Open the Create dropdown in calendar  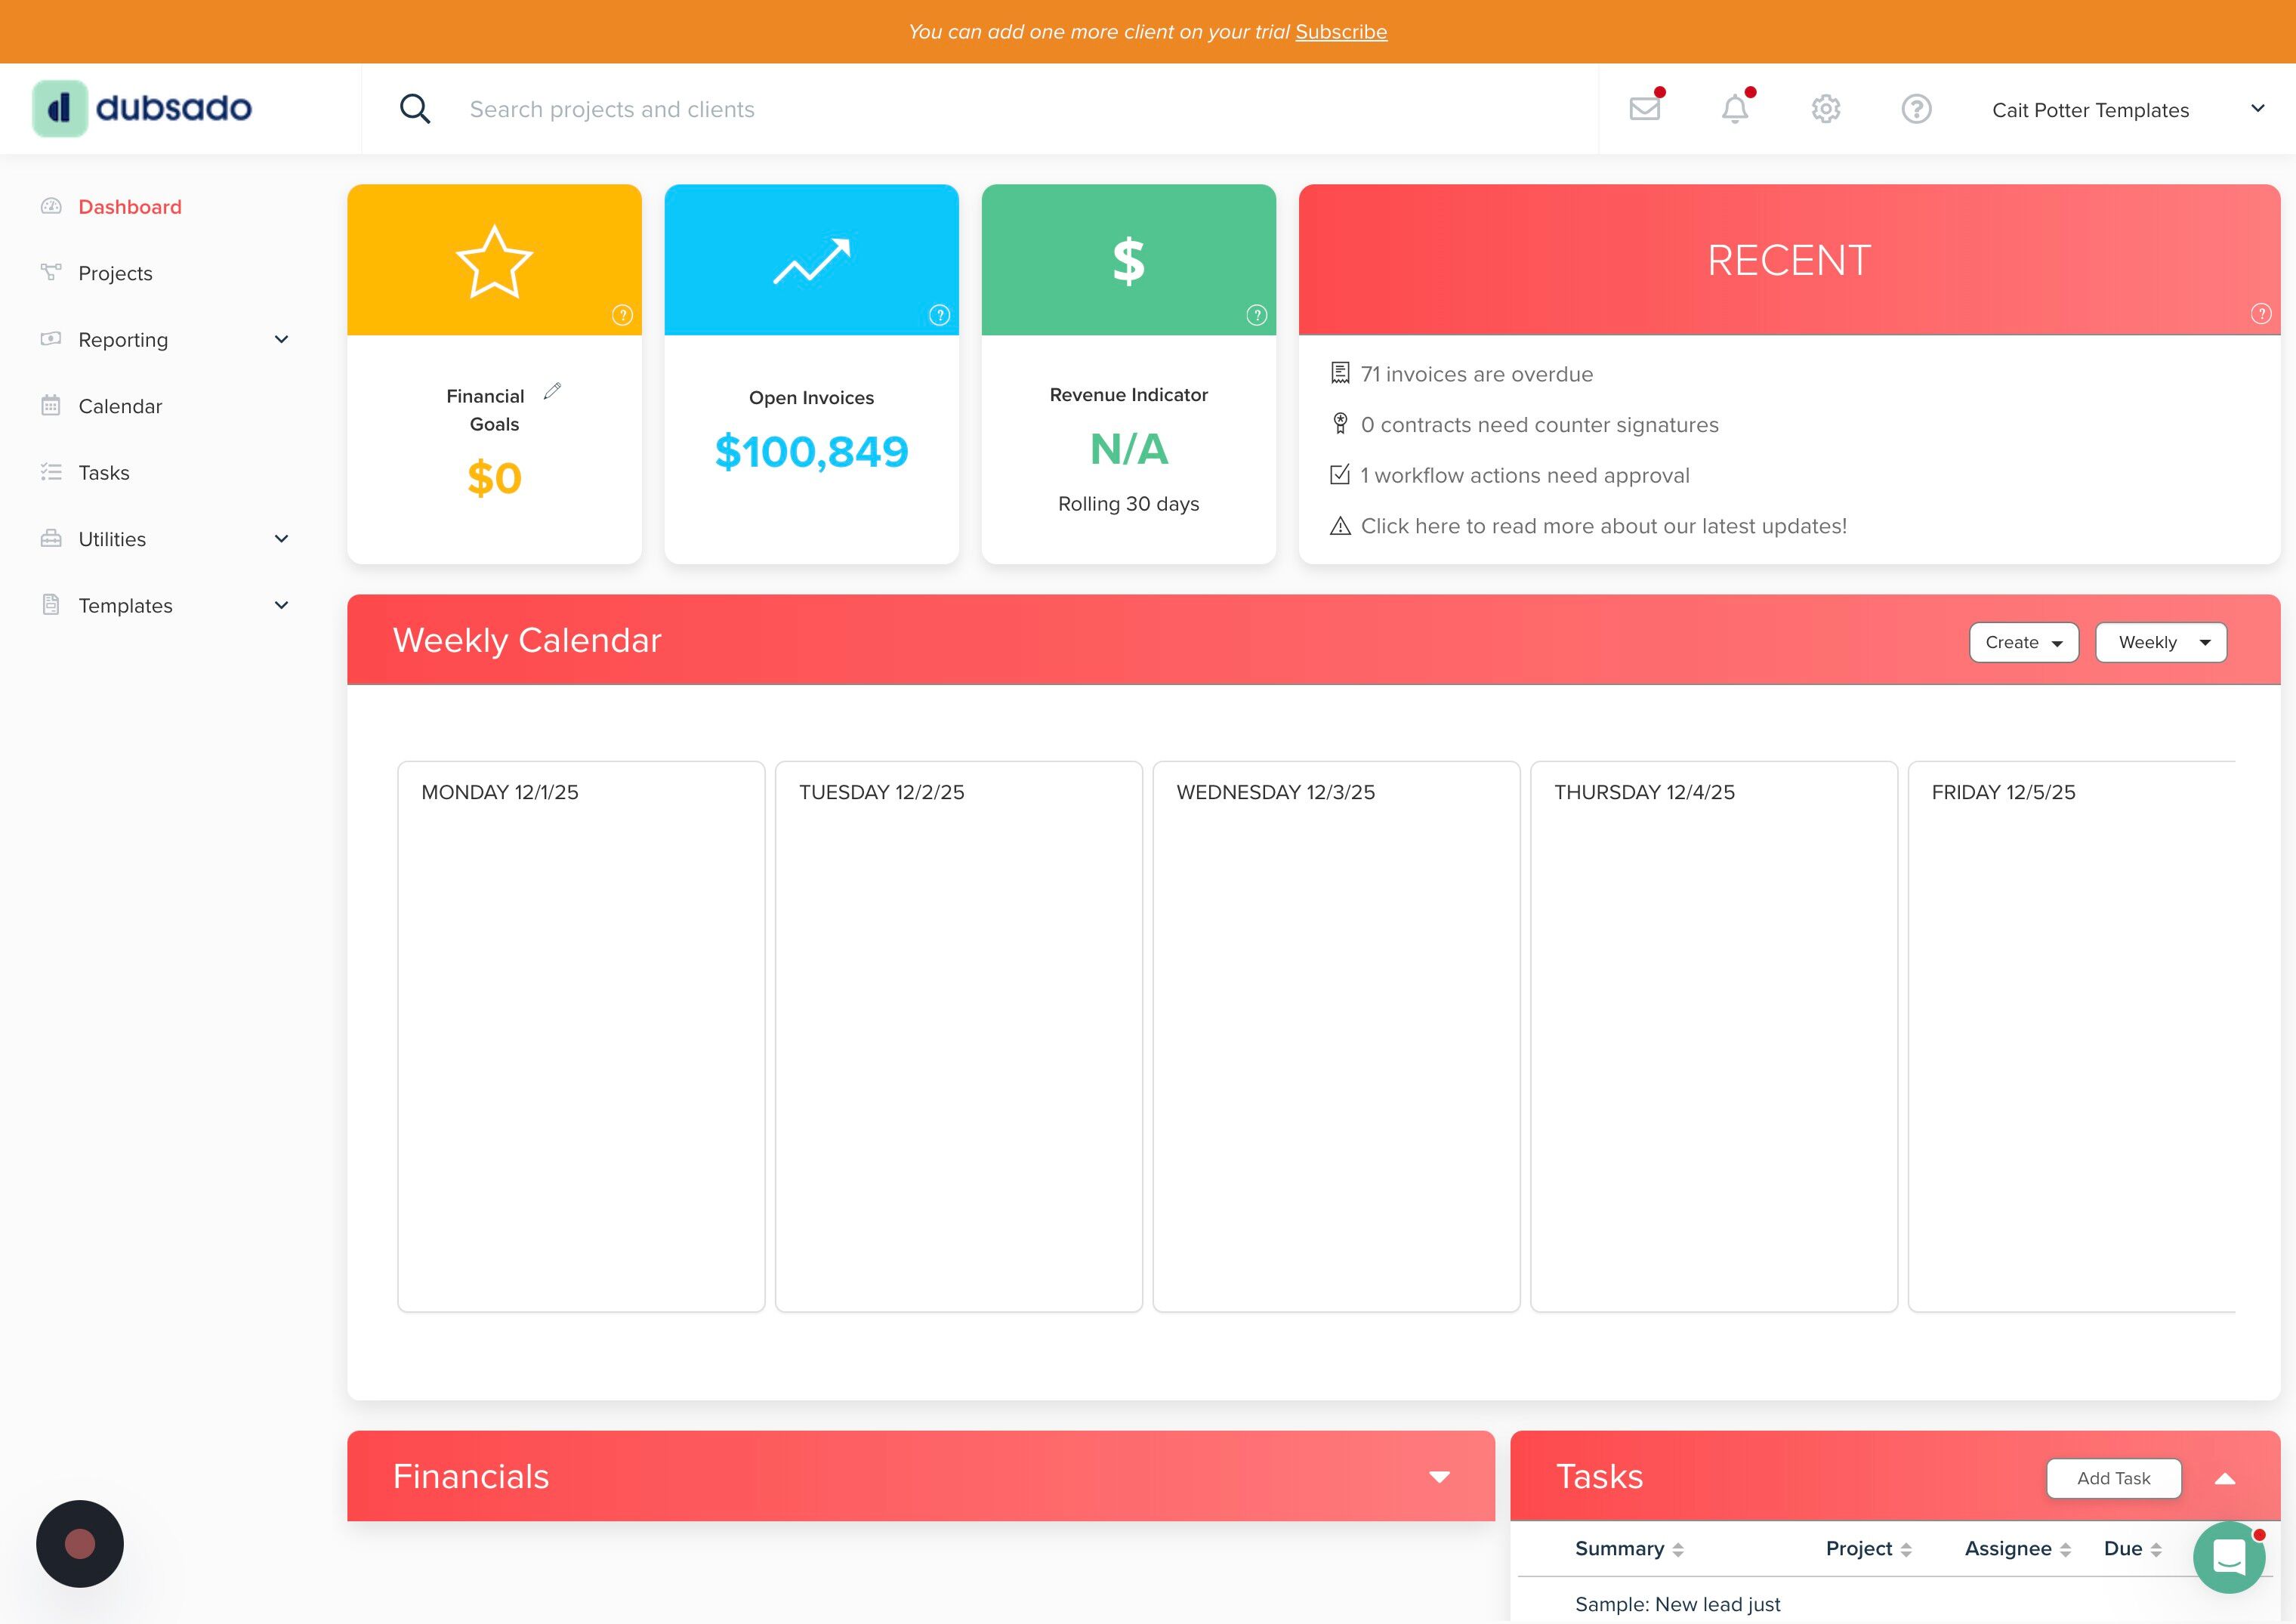2023,643
